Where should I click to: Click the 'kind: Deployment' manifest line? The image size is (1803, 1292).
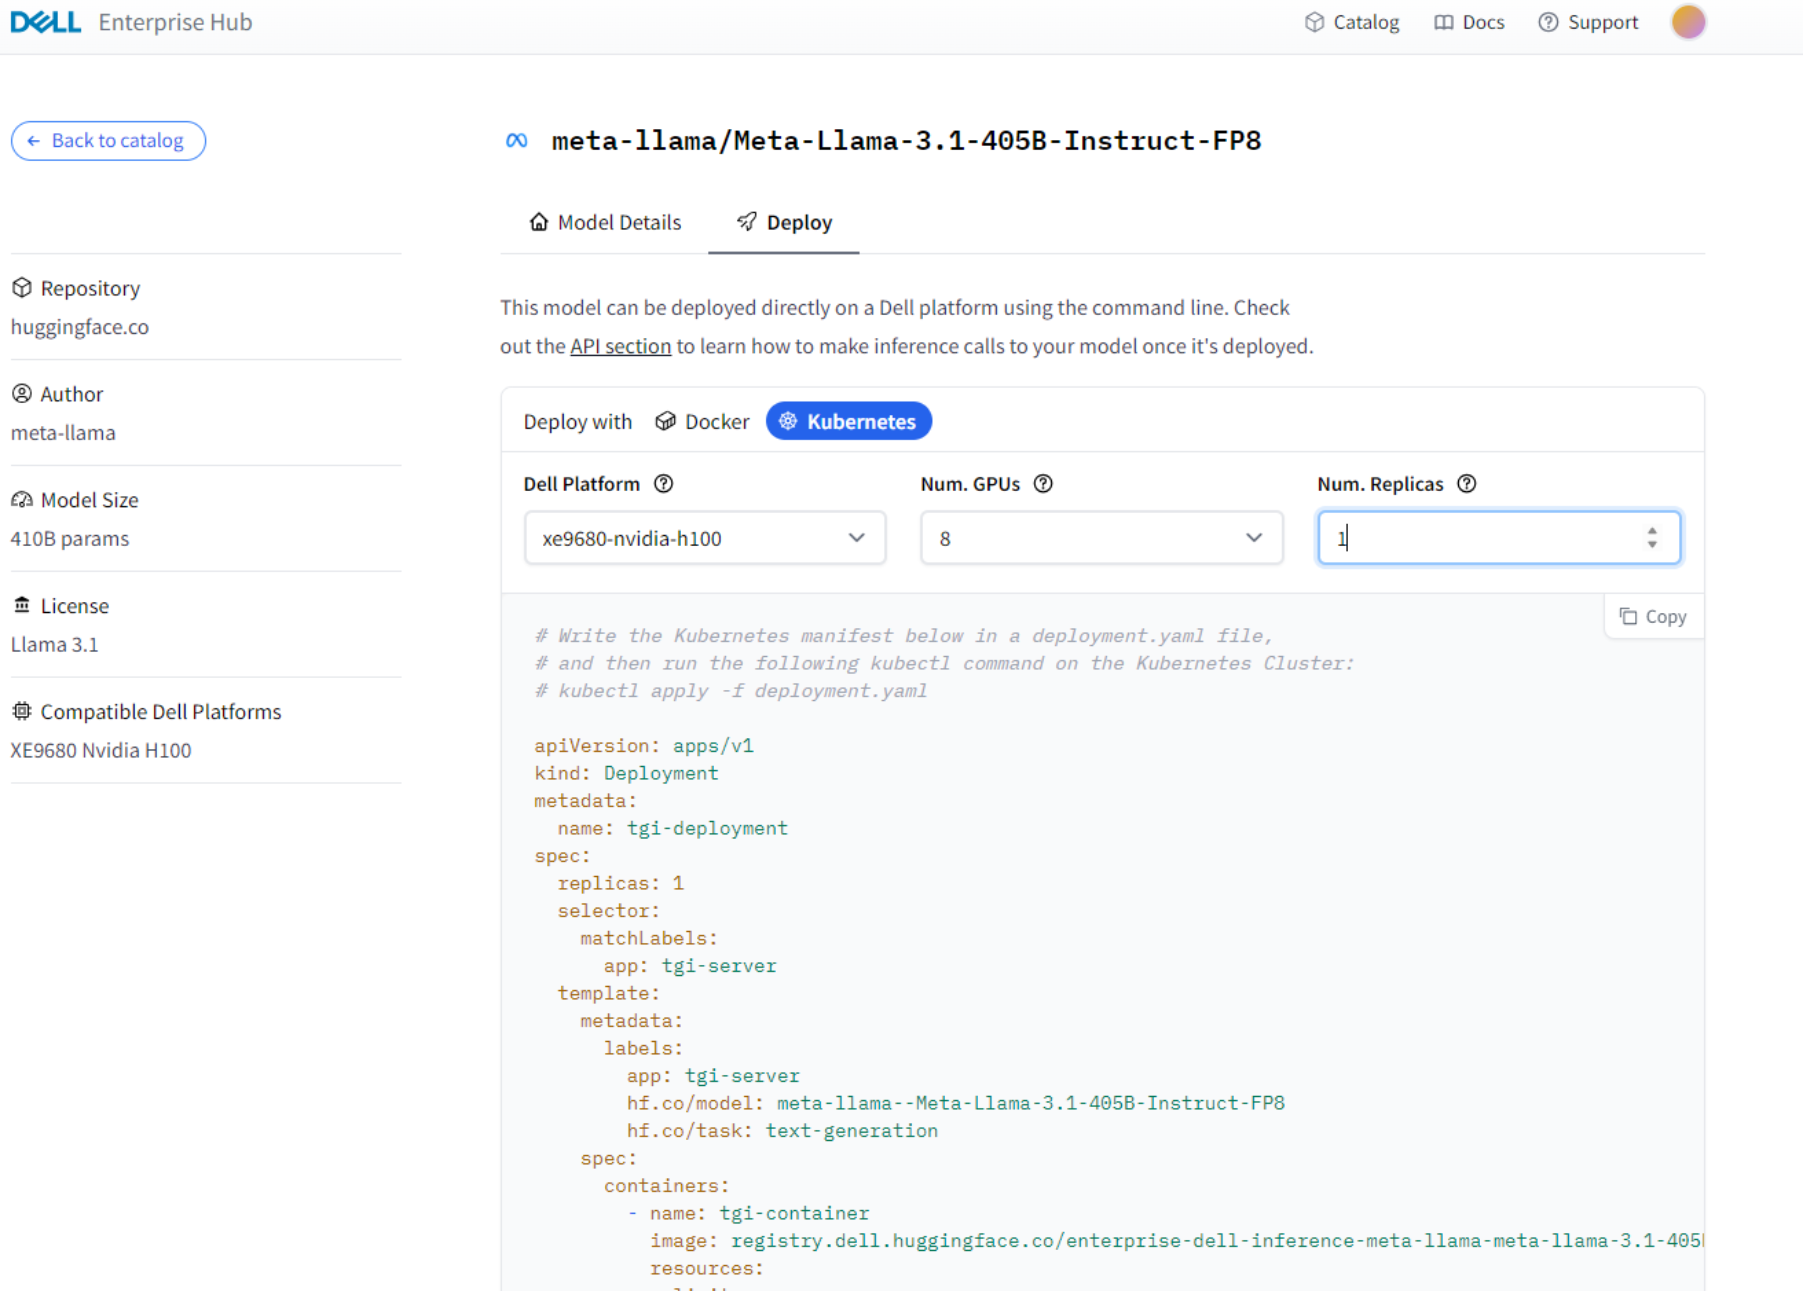[x=626, y=773]
